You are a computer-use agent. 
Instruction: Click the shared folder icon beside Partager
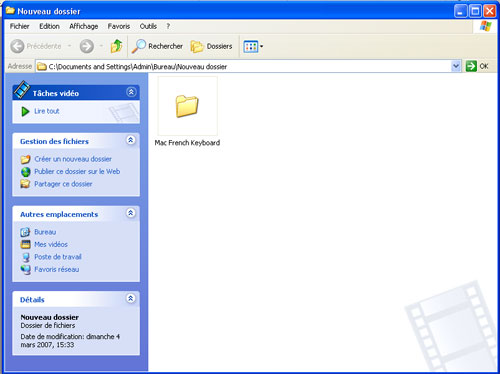[x=25, y=184]
